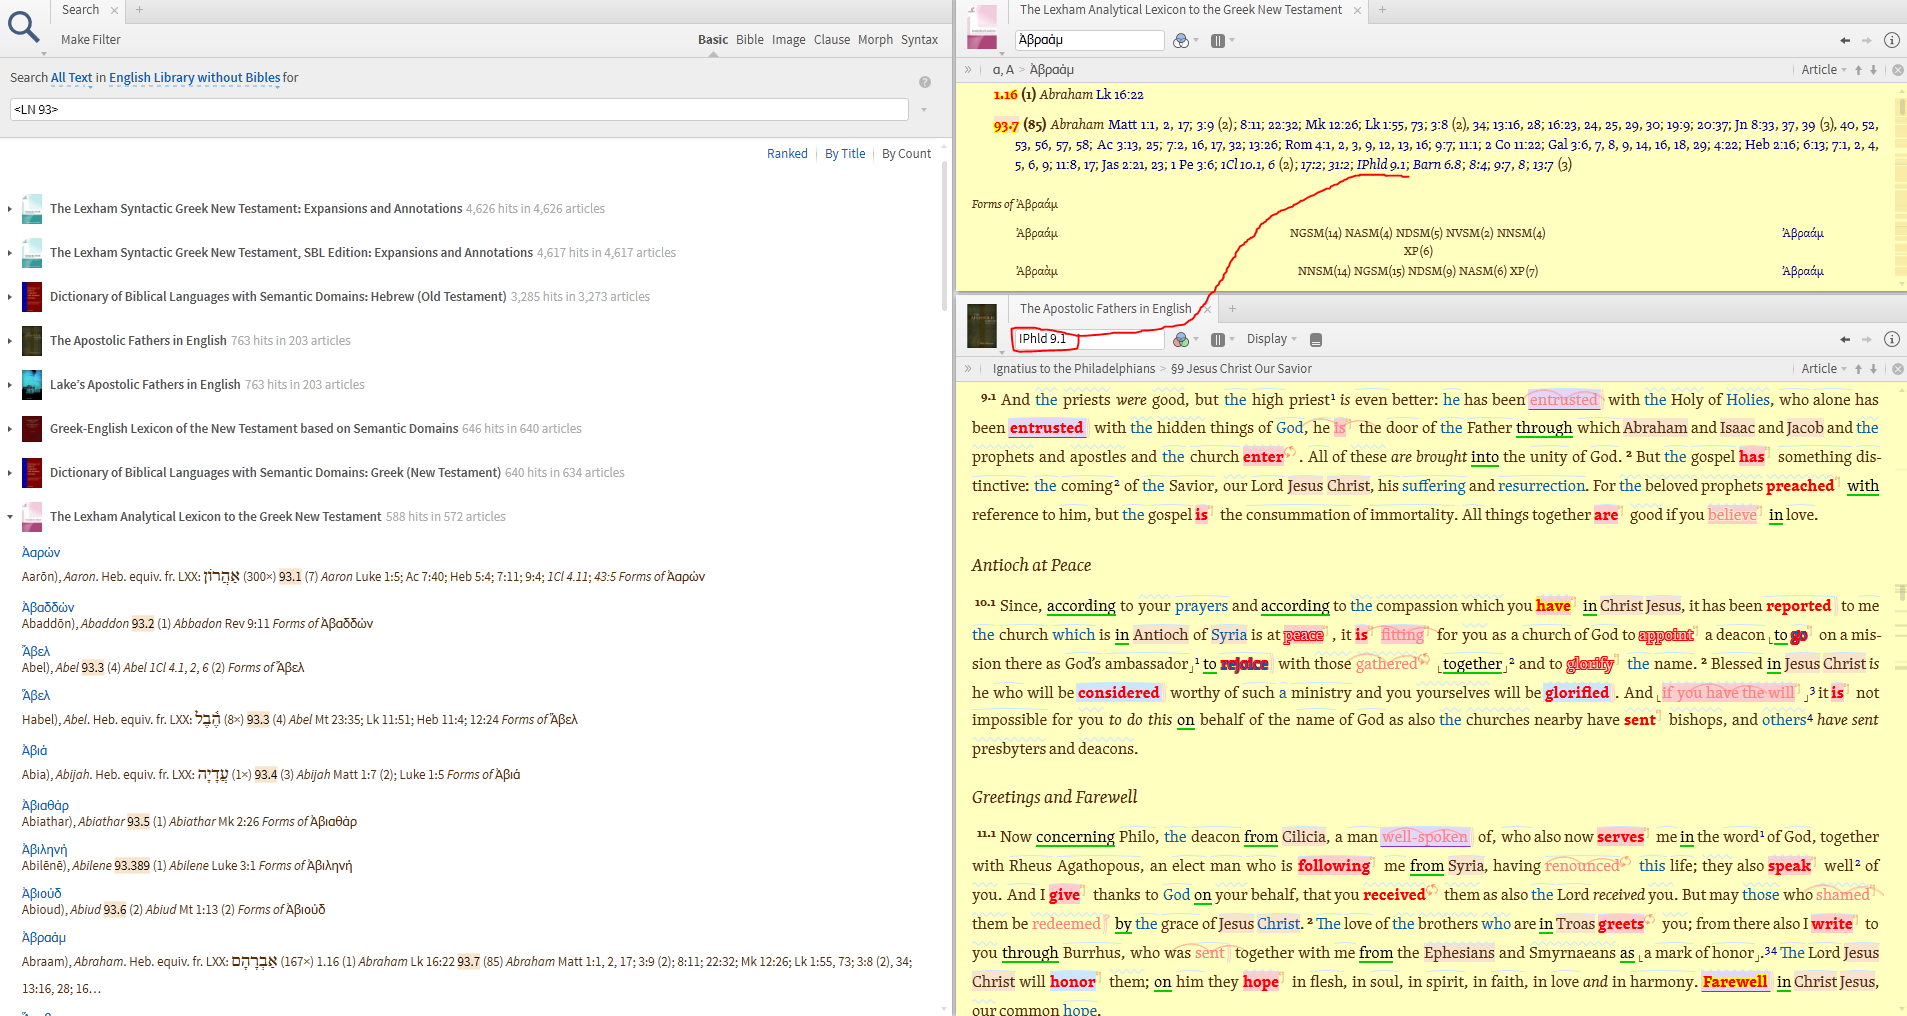This screenshot has width=1907, height=1016.
Task: Switch to Syntax search type
Action: (920, 40)
